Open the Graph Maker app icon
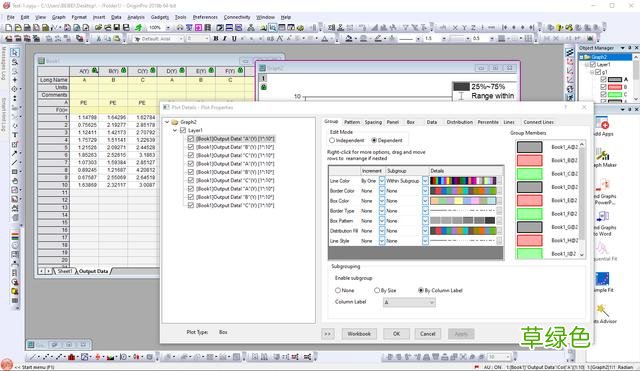The height and width of the screenshot is (371, 640). click(602, 155)
